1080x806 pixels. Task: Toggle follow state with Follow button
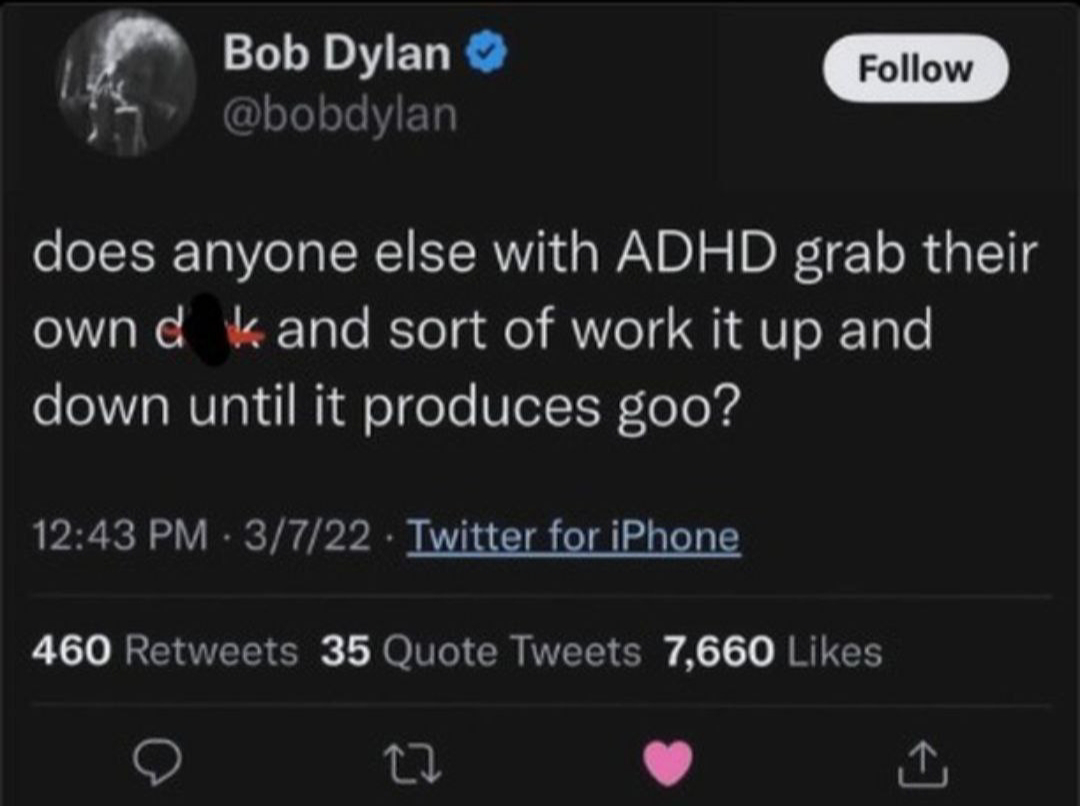[x=915, y=68]
